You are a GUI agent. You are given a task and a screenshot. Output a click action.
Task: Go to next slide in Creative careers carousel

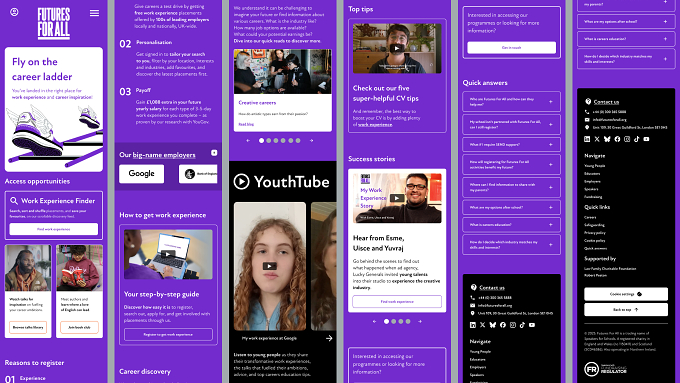(x=311, y=141)
